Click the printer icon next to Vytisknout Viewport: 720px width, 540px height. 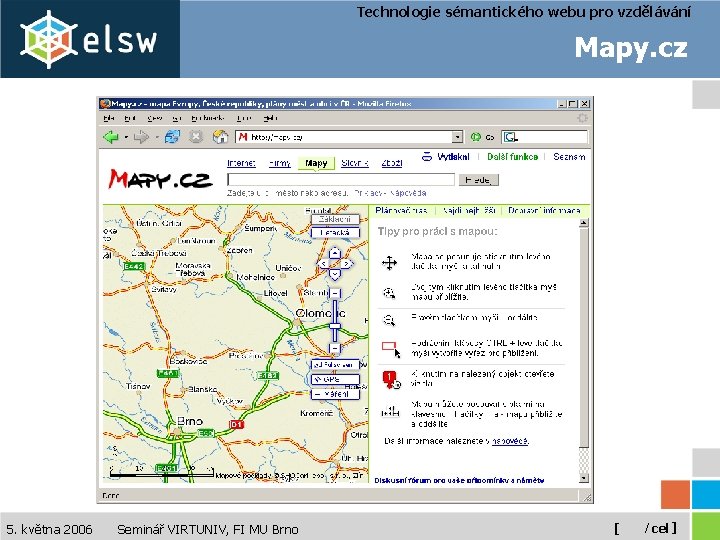tap(427, 157)
